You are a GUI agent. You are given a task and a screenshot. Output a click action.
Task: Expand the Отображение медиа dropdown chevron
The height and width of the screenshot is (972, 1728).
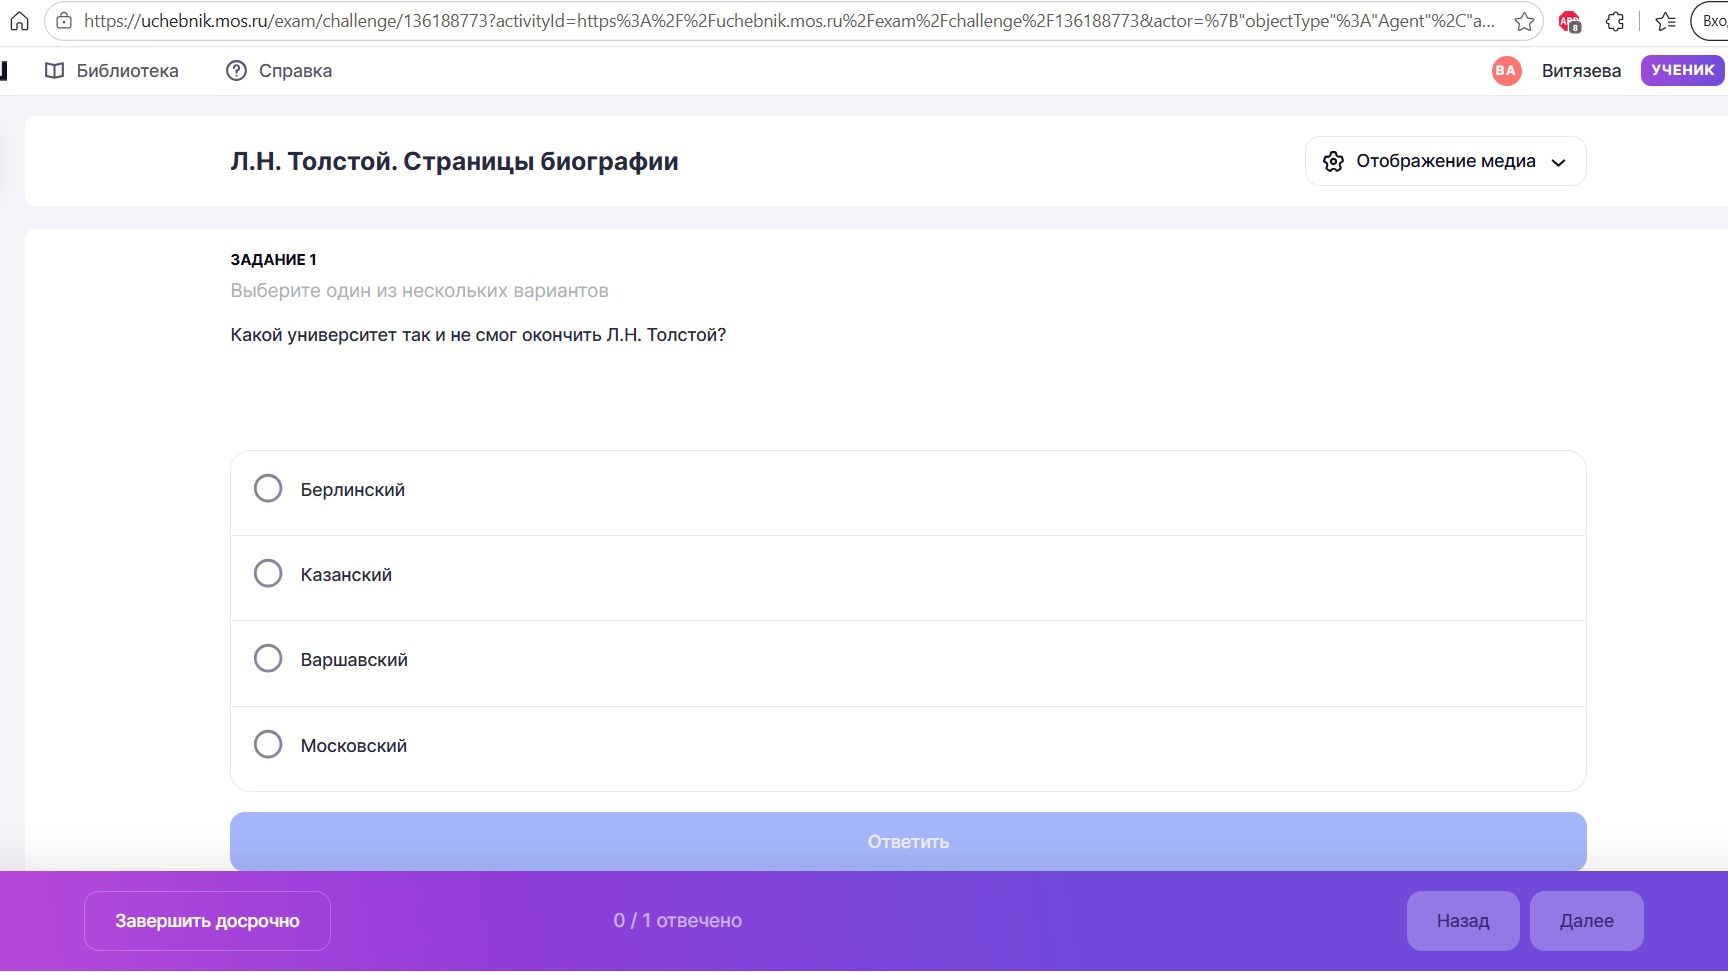(1558, 163)
